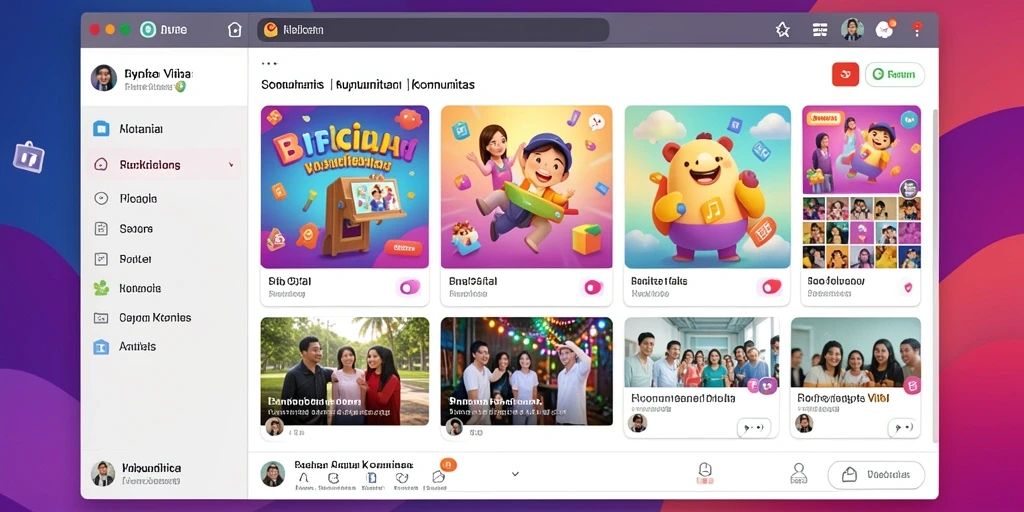This screenshot has height=512, width=1024.
Task: Open the user avatar at sidebar bottom
Action: (x=103, y=473)
